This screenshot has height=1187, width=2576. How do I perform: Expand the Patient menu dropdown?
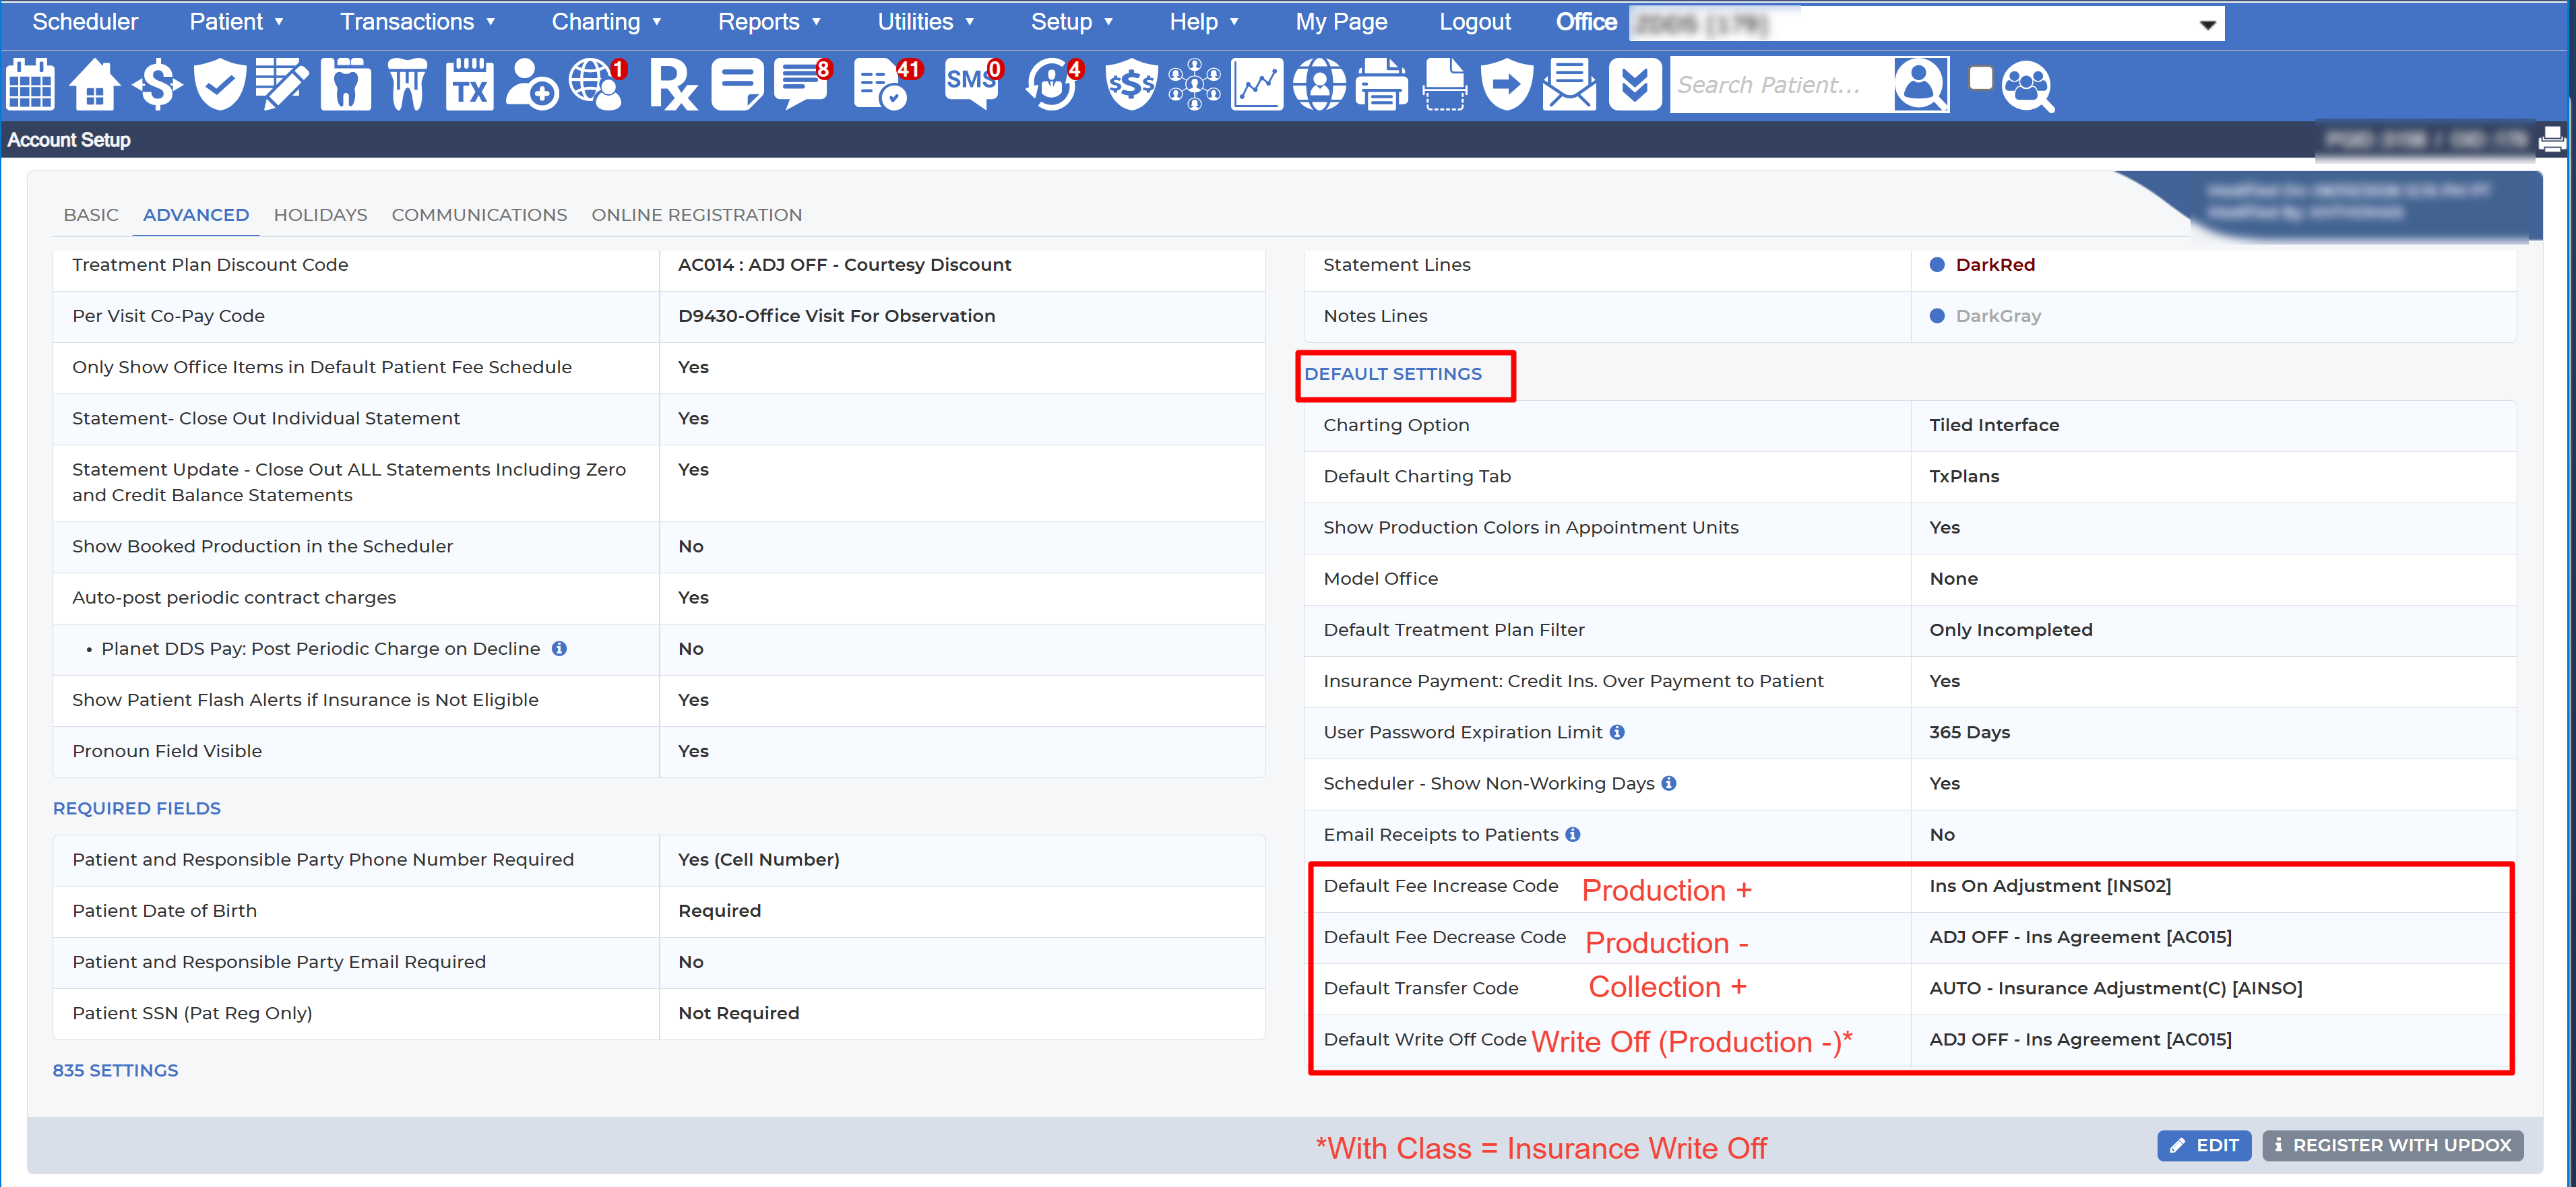coord(237,22)
